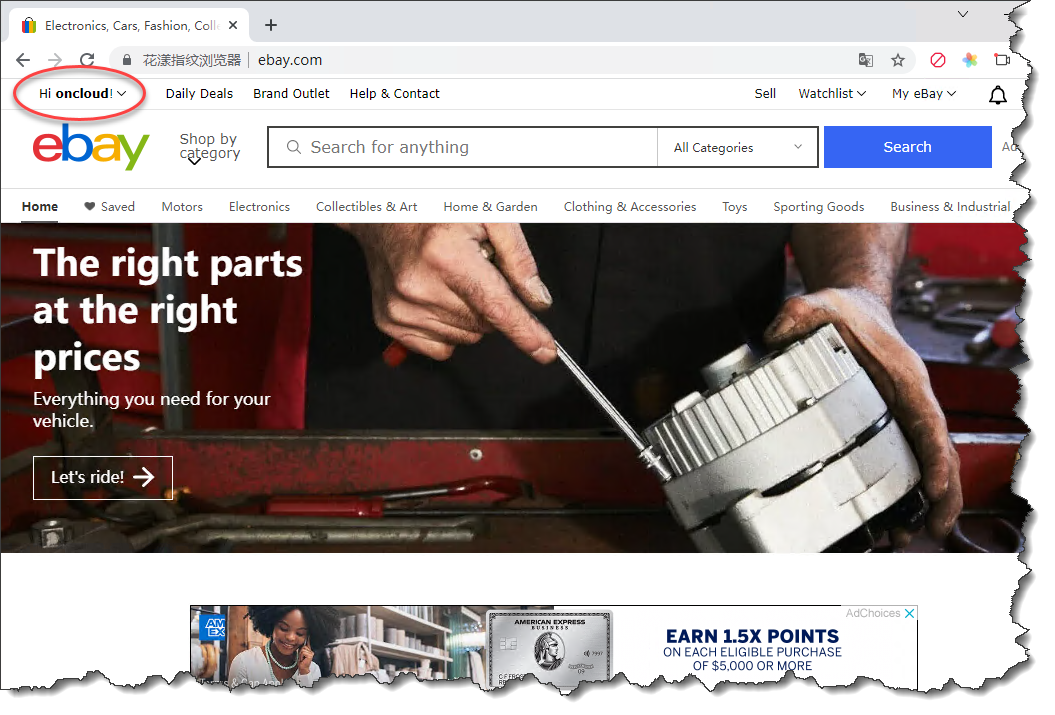
Task: Bookmark this page with the star icon
Action: 898,60
